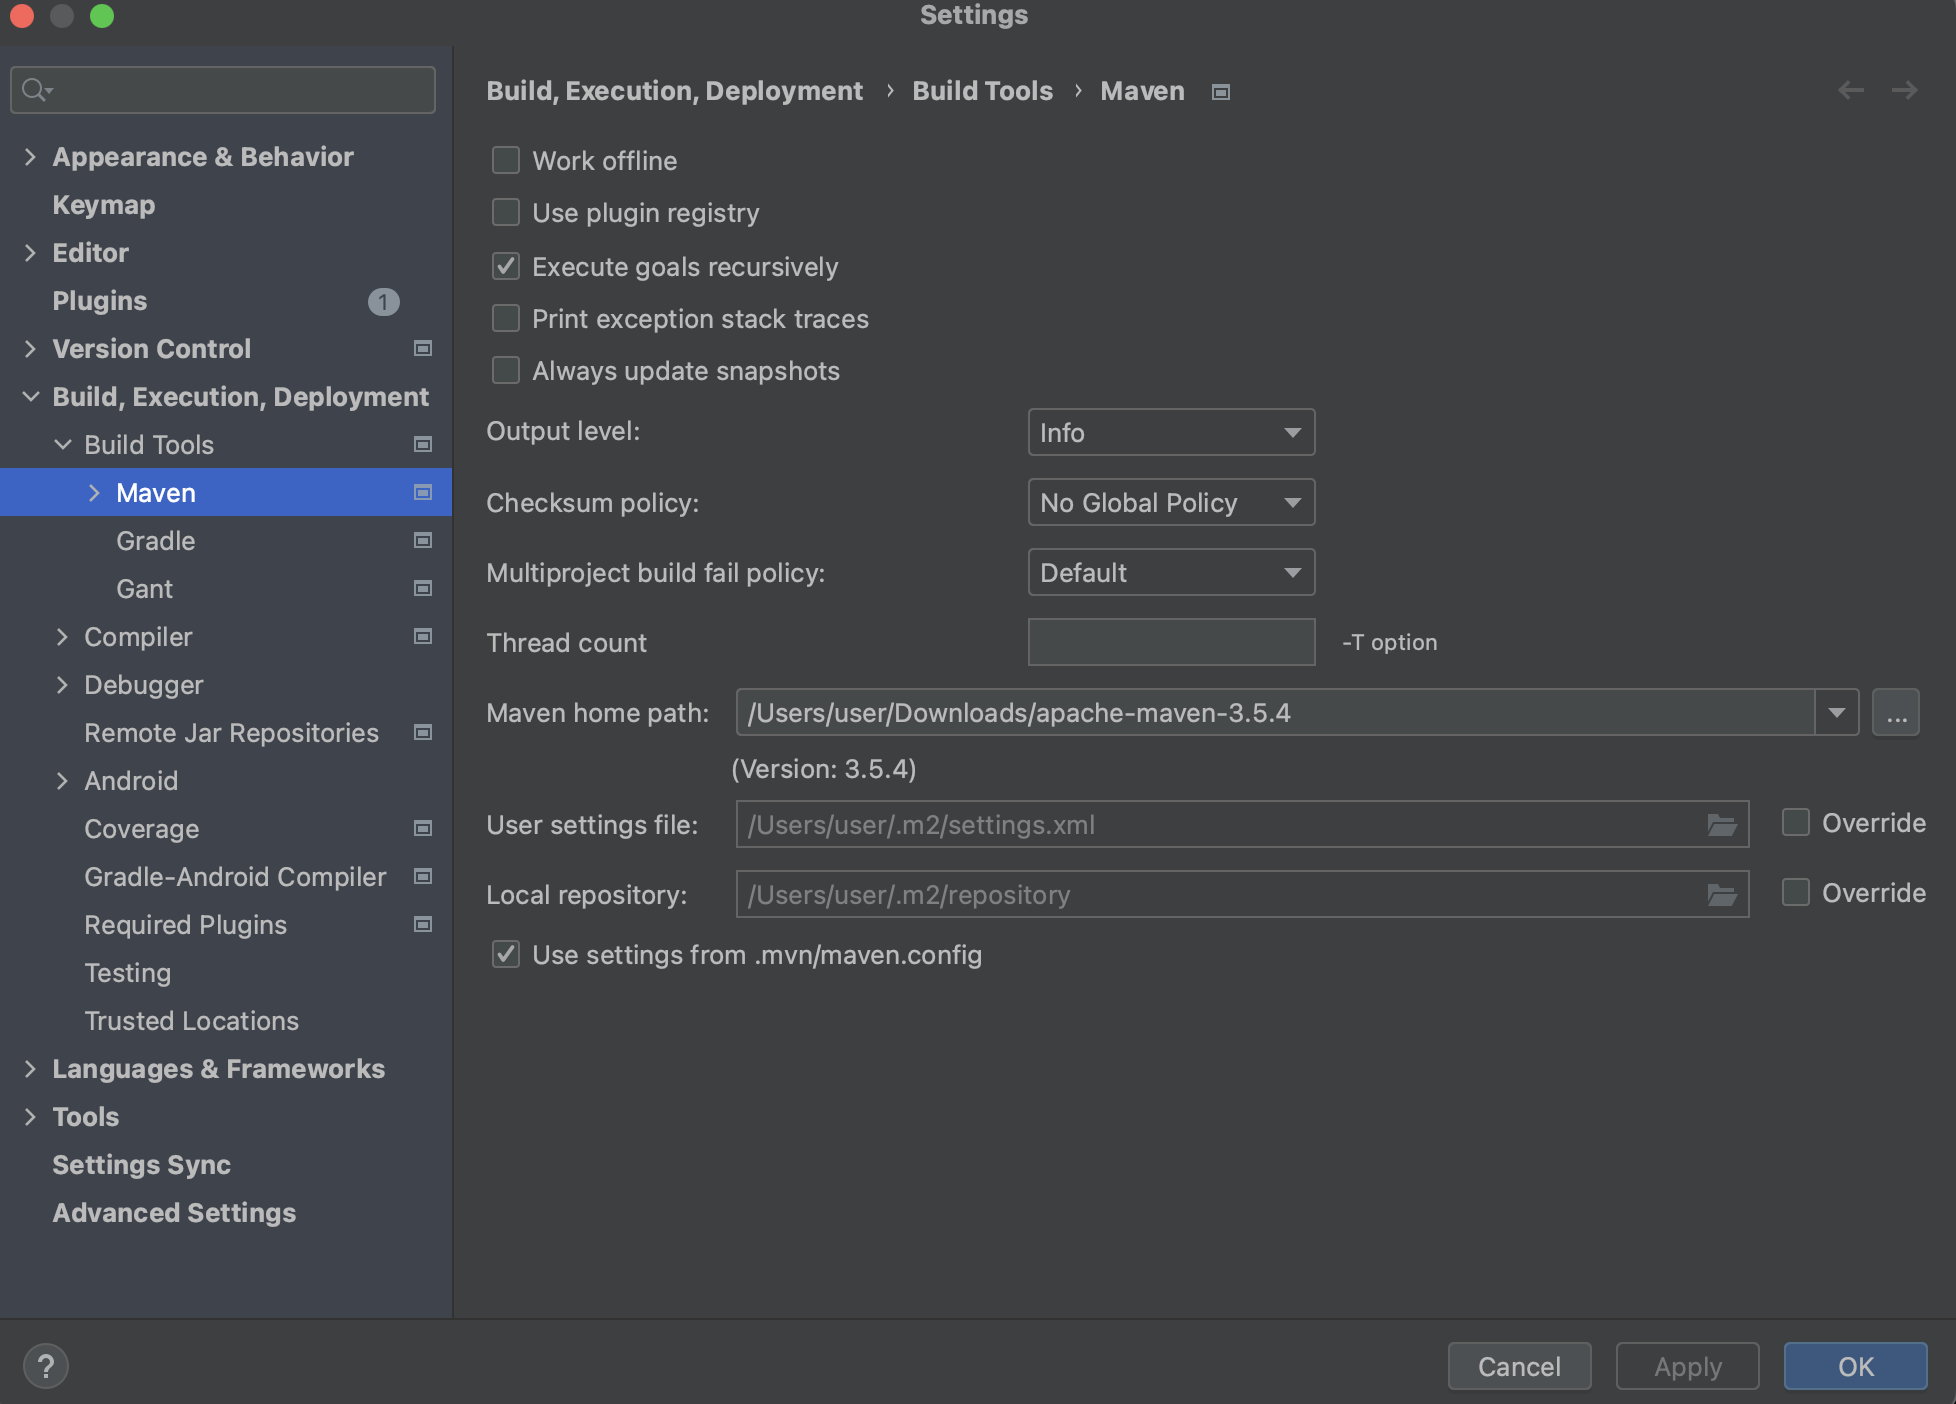Image resolution: width=1956 pixels, height=1404 pixels.
Task: Focus the settings search field
Action: [x=223, y=90]
